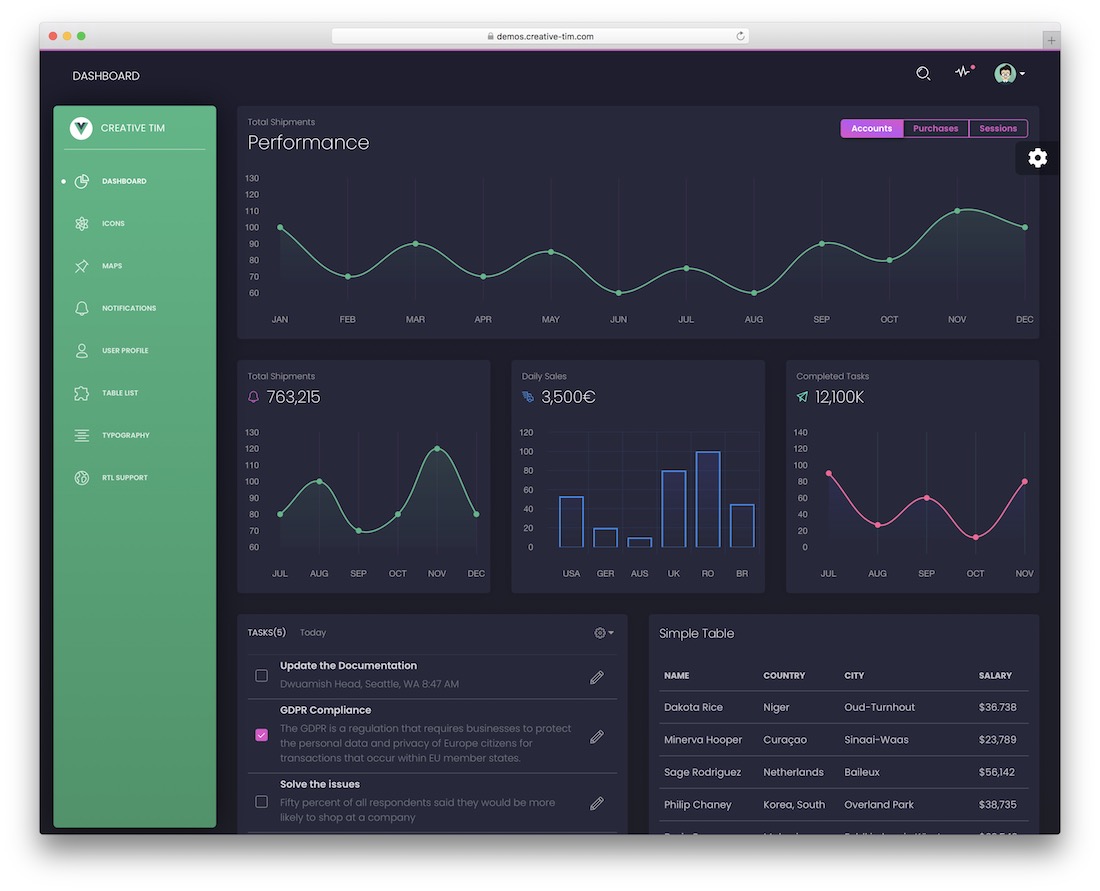The image size is (1100, 891).
Task: Select the Philip Chaney table cell
Action: [x=697, y=805]
